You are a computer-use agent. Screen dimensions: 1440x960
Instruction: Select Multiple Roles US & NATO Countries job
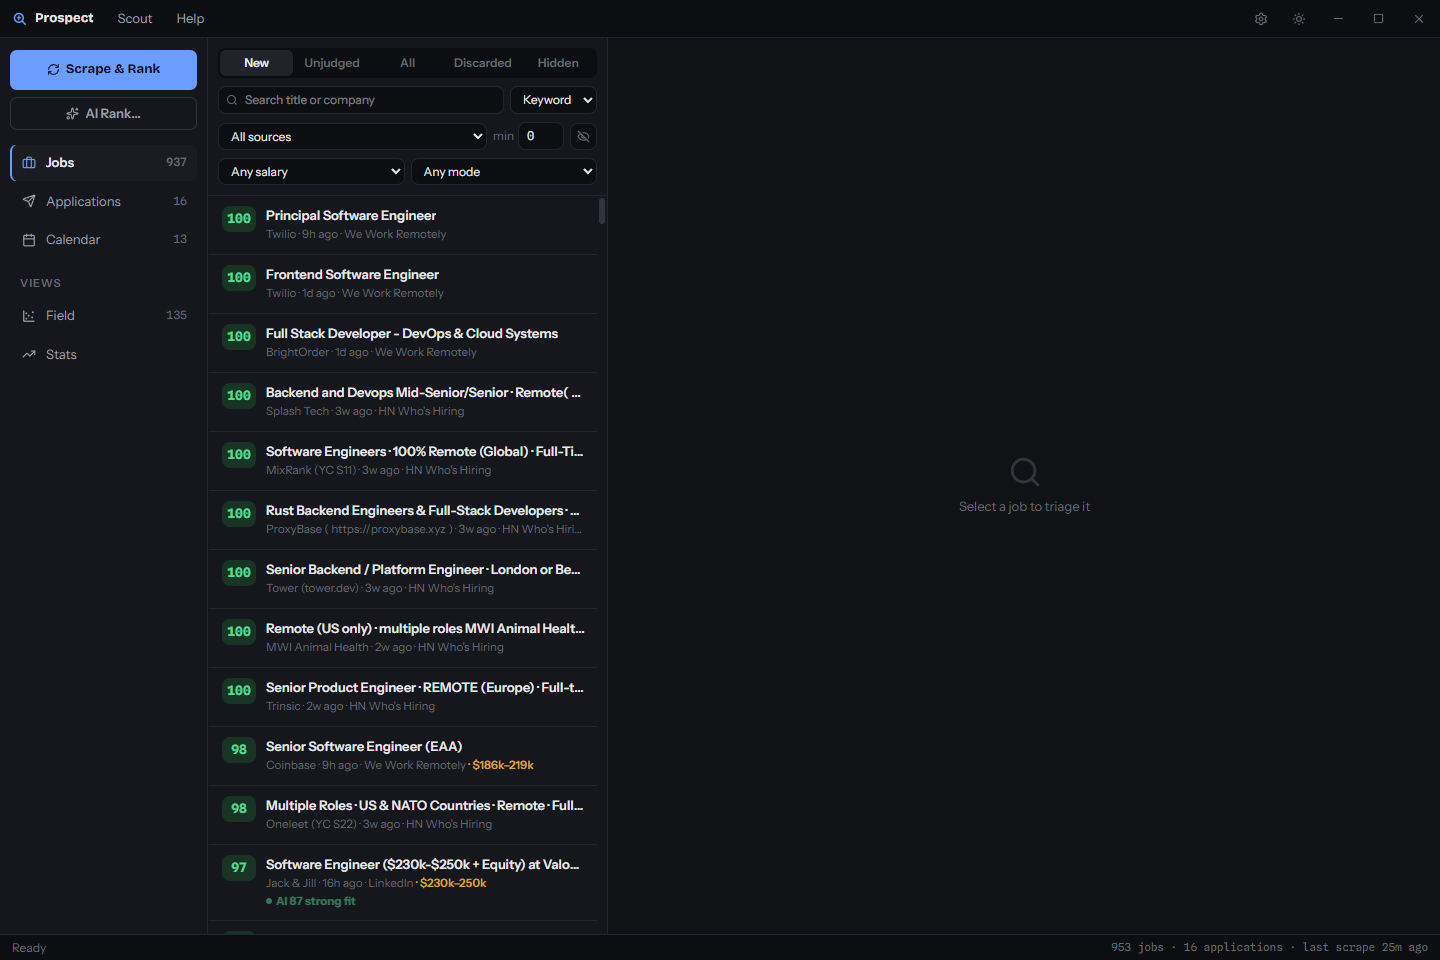(402, 815)
